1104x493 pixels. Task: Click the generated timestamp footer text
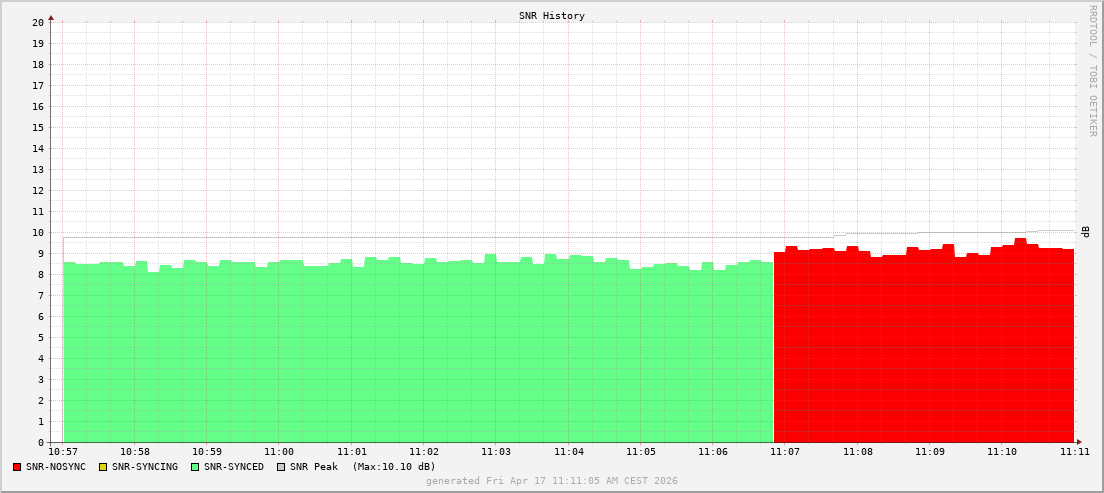click(x=551, y=481)
